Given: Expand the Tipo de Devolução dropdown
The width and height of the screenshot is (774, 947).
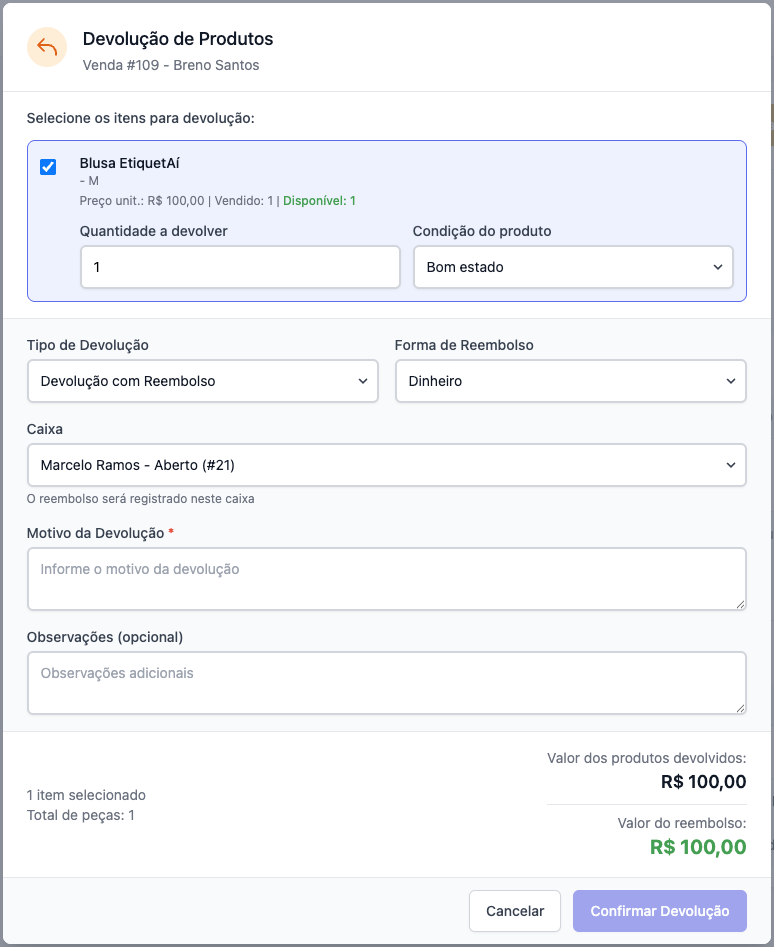Looking at the screenshot, I should [x=203, y=381].
